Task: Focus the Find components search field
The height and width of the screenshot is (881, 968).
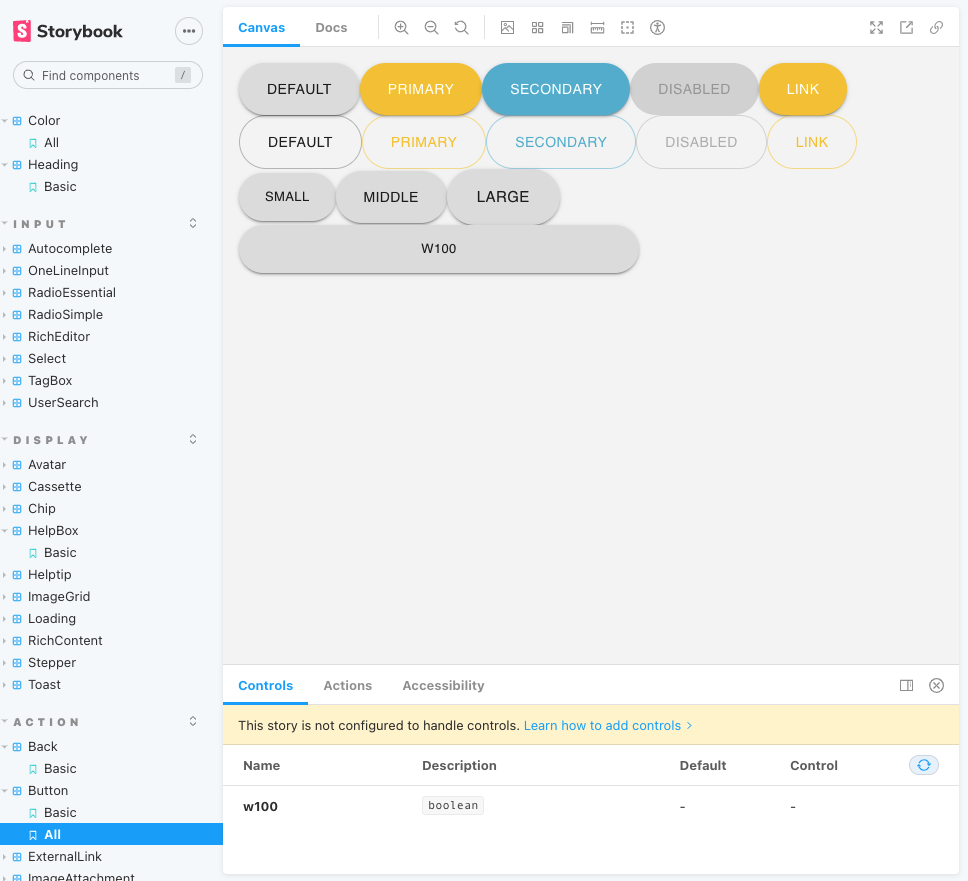Action: [108, 75]
